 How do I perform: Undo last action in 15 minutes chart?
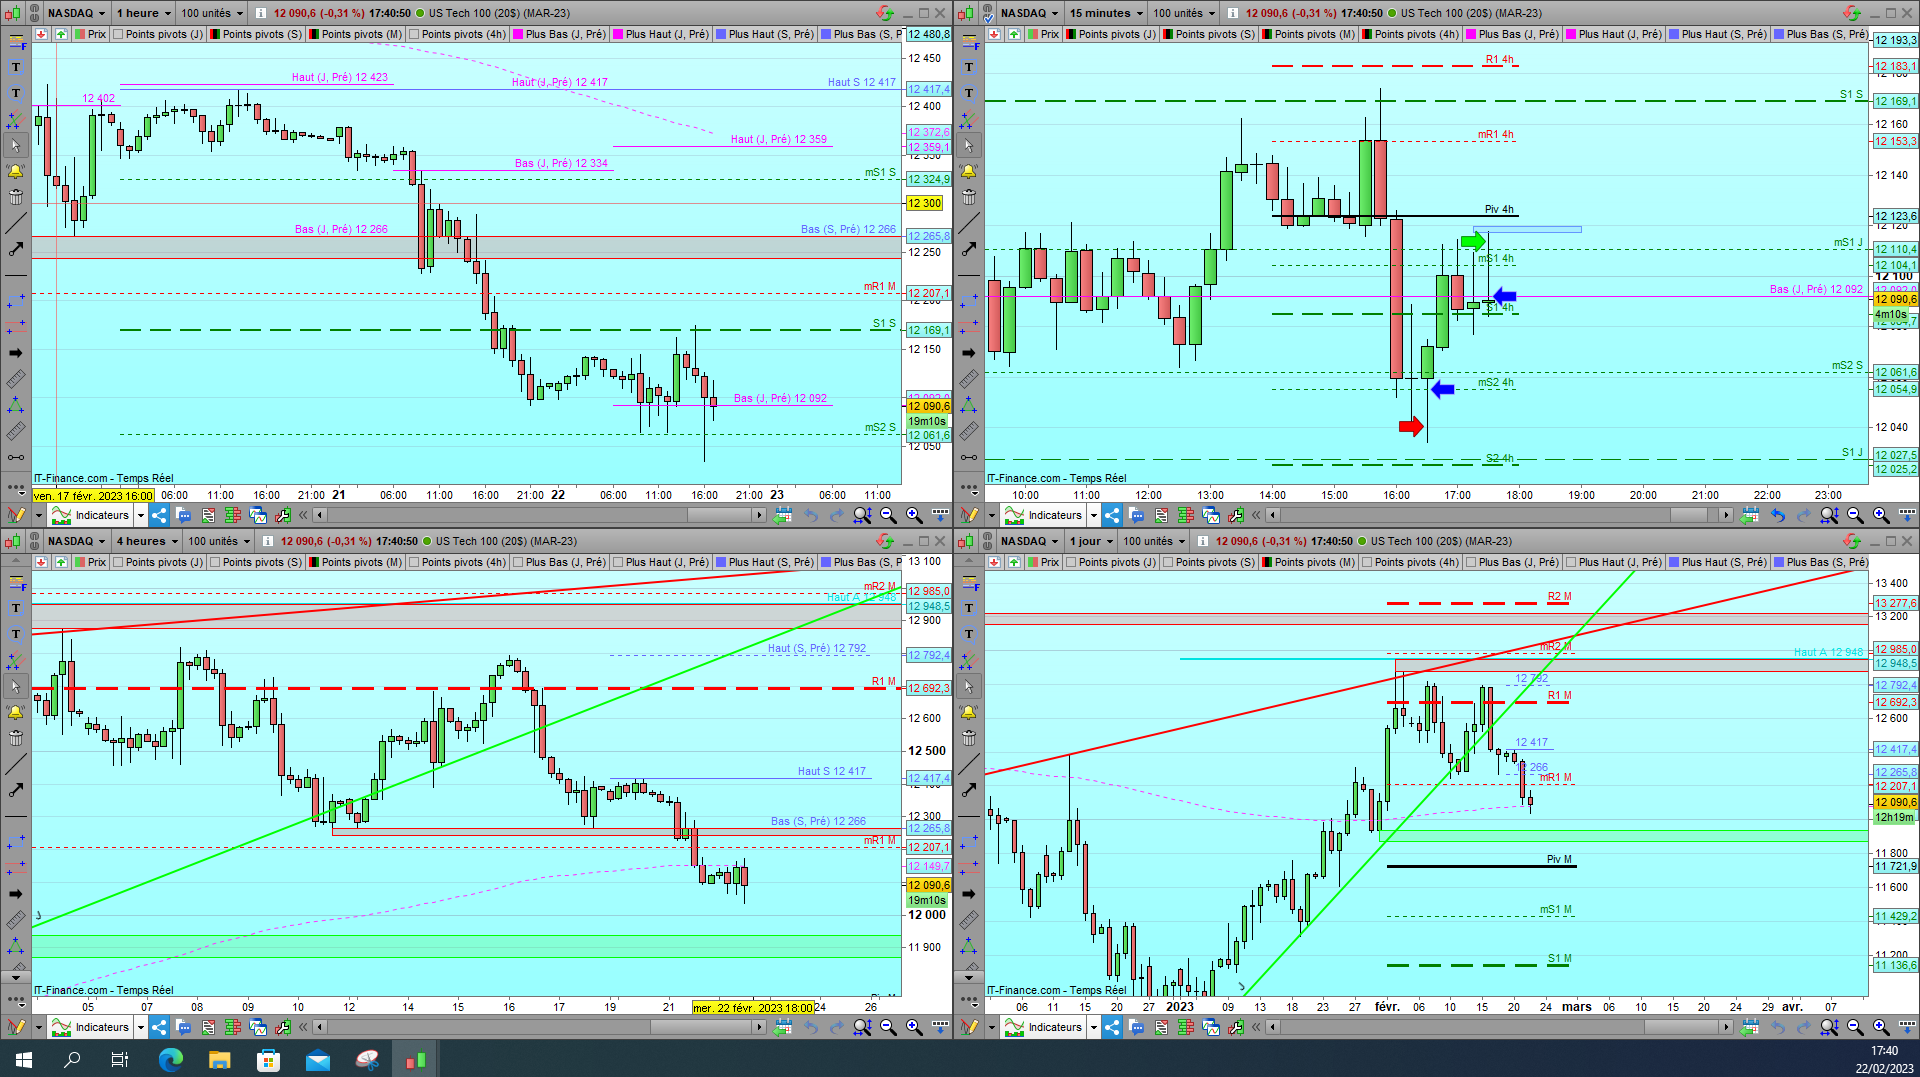coord(1777,515)
